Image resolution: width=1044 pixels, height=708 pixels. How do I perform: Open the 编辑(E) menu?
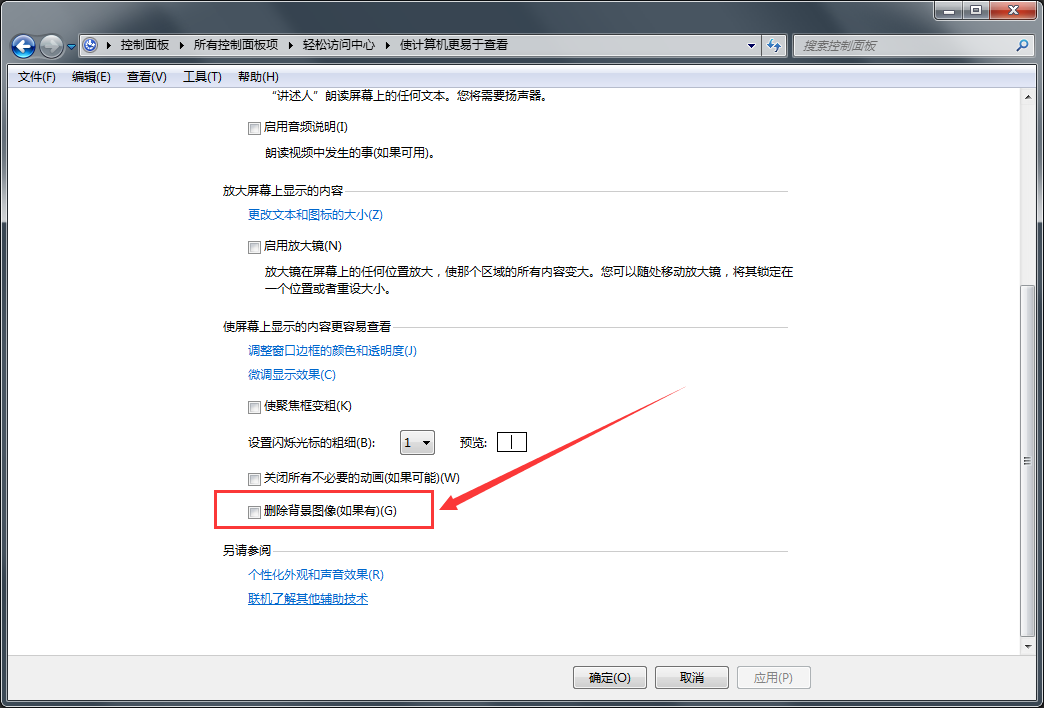click(91, 77)
